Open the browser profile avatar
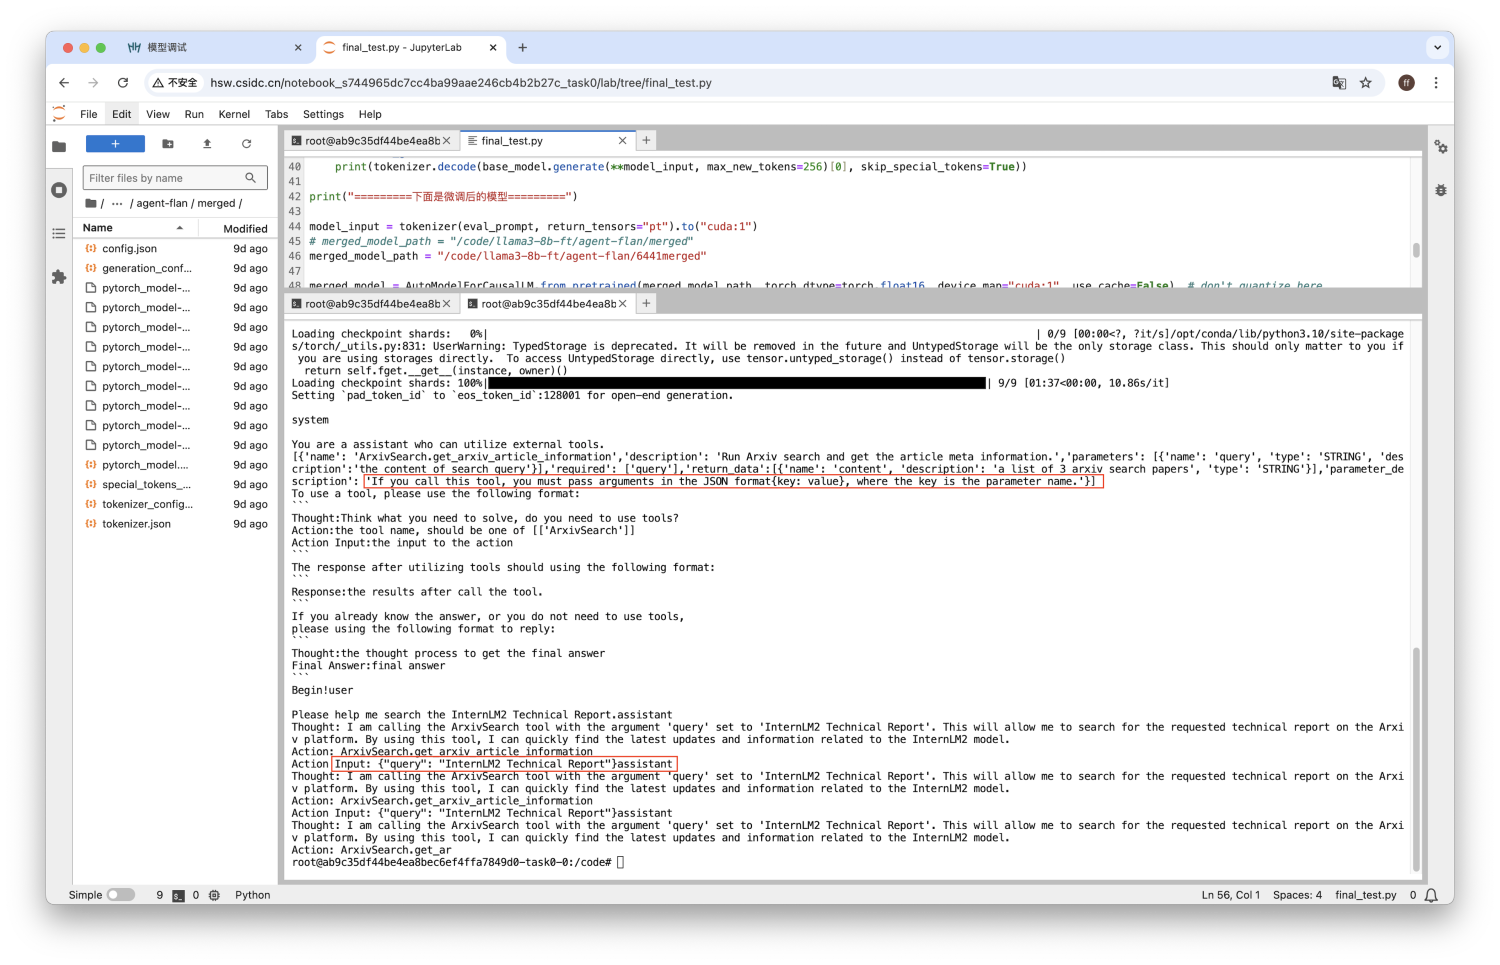The image size is (1500, 965). point(1407,83)
